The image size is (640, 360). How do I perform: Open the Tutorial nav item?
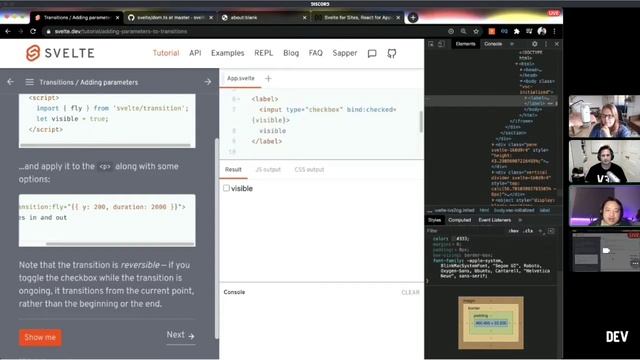click(x=166, y=53)
